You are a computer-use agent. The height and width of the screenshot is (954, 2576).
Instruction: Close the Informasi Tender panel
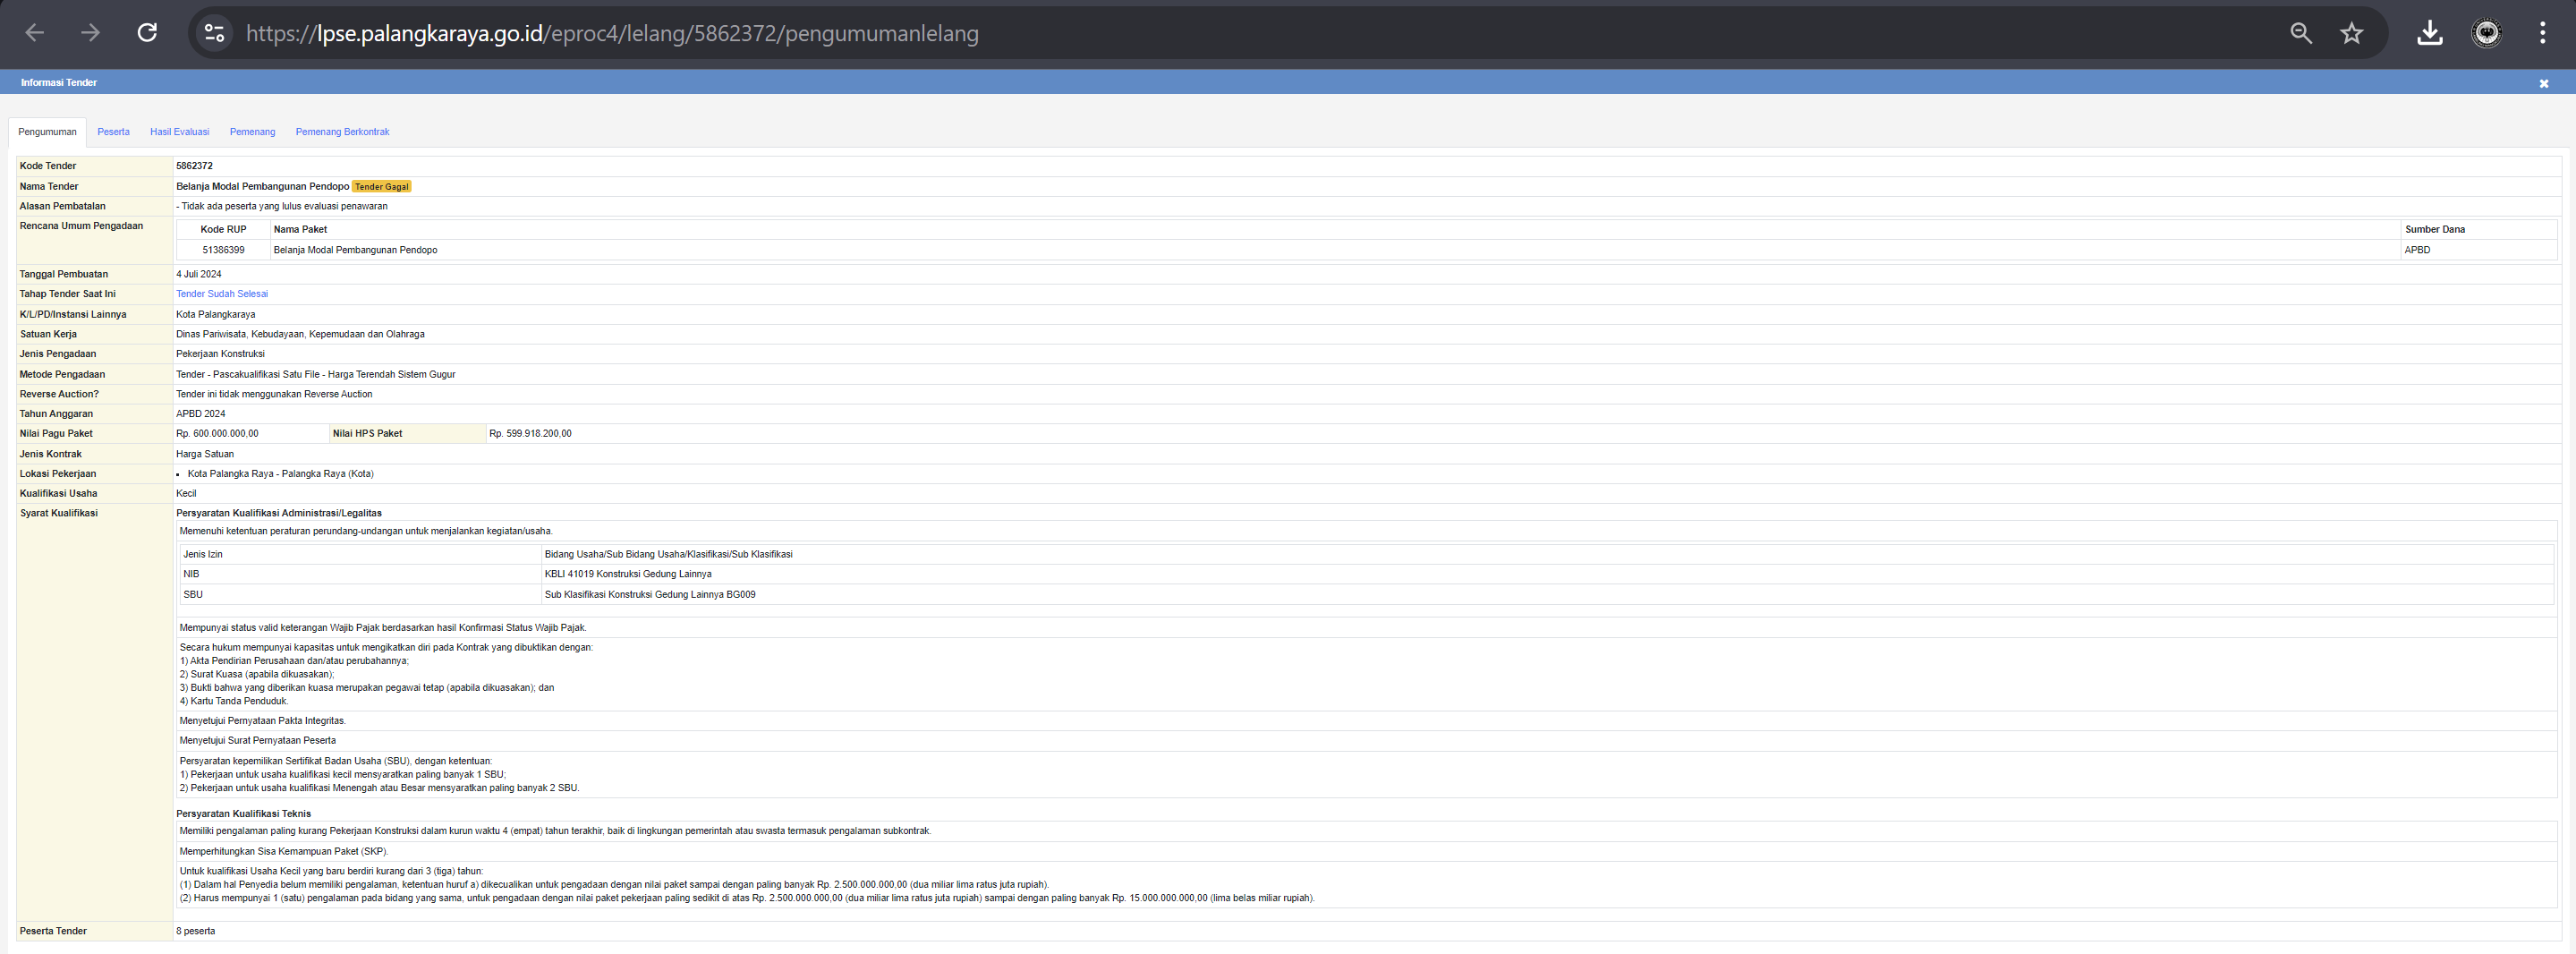tap(2543, 84)
